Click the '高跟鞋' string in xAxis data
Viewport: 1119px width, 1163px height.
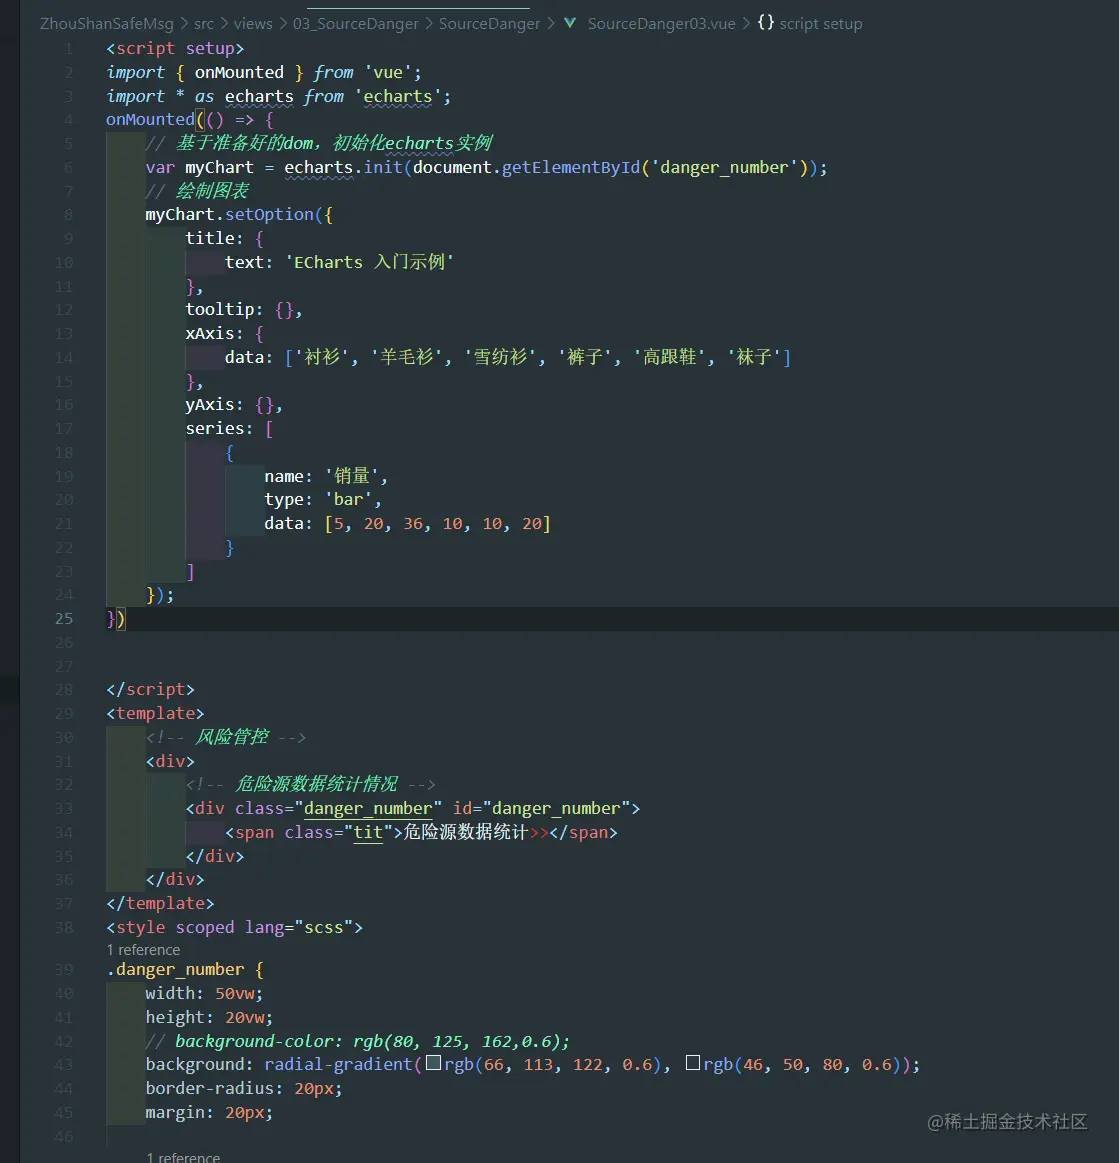[669, 358]
